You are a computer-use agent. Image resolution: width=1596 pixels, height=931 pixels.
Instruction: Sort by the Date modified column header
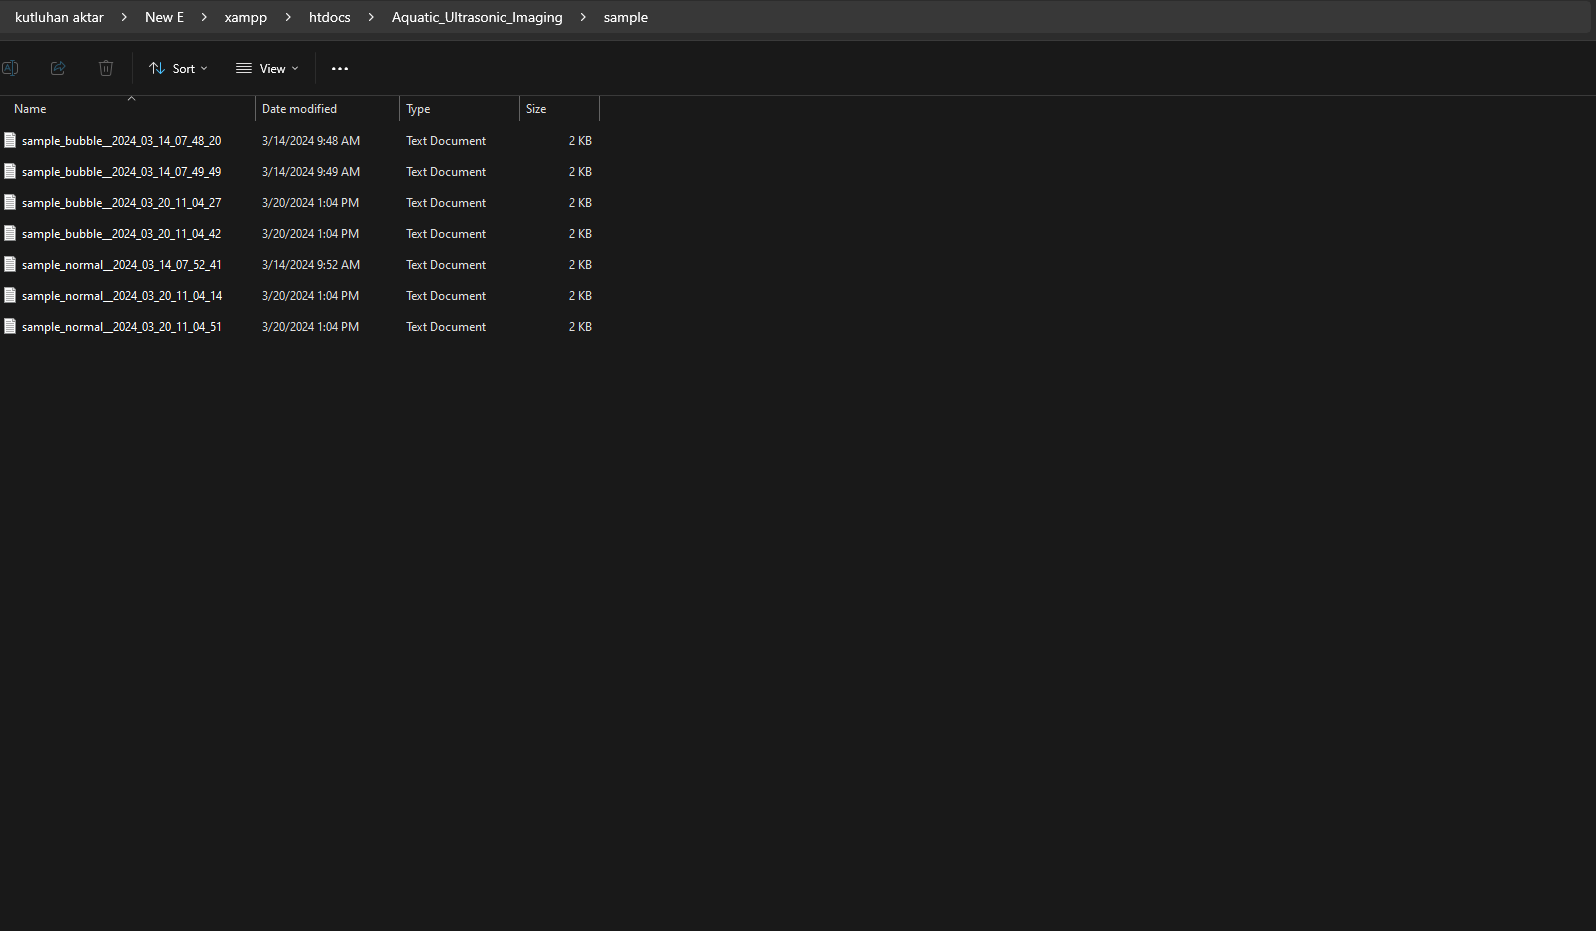pyautogui.click(x=327, y=108)
